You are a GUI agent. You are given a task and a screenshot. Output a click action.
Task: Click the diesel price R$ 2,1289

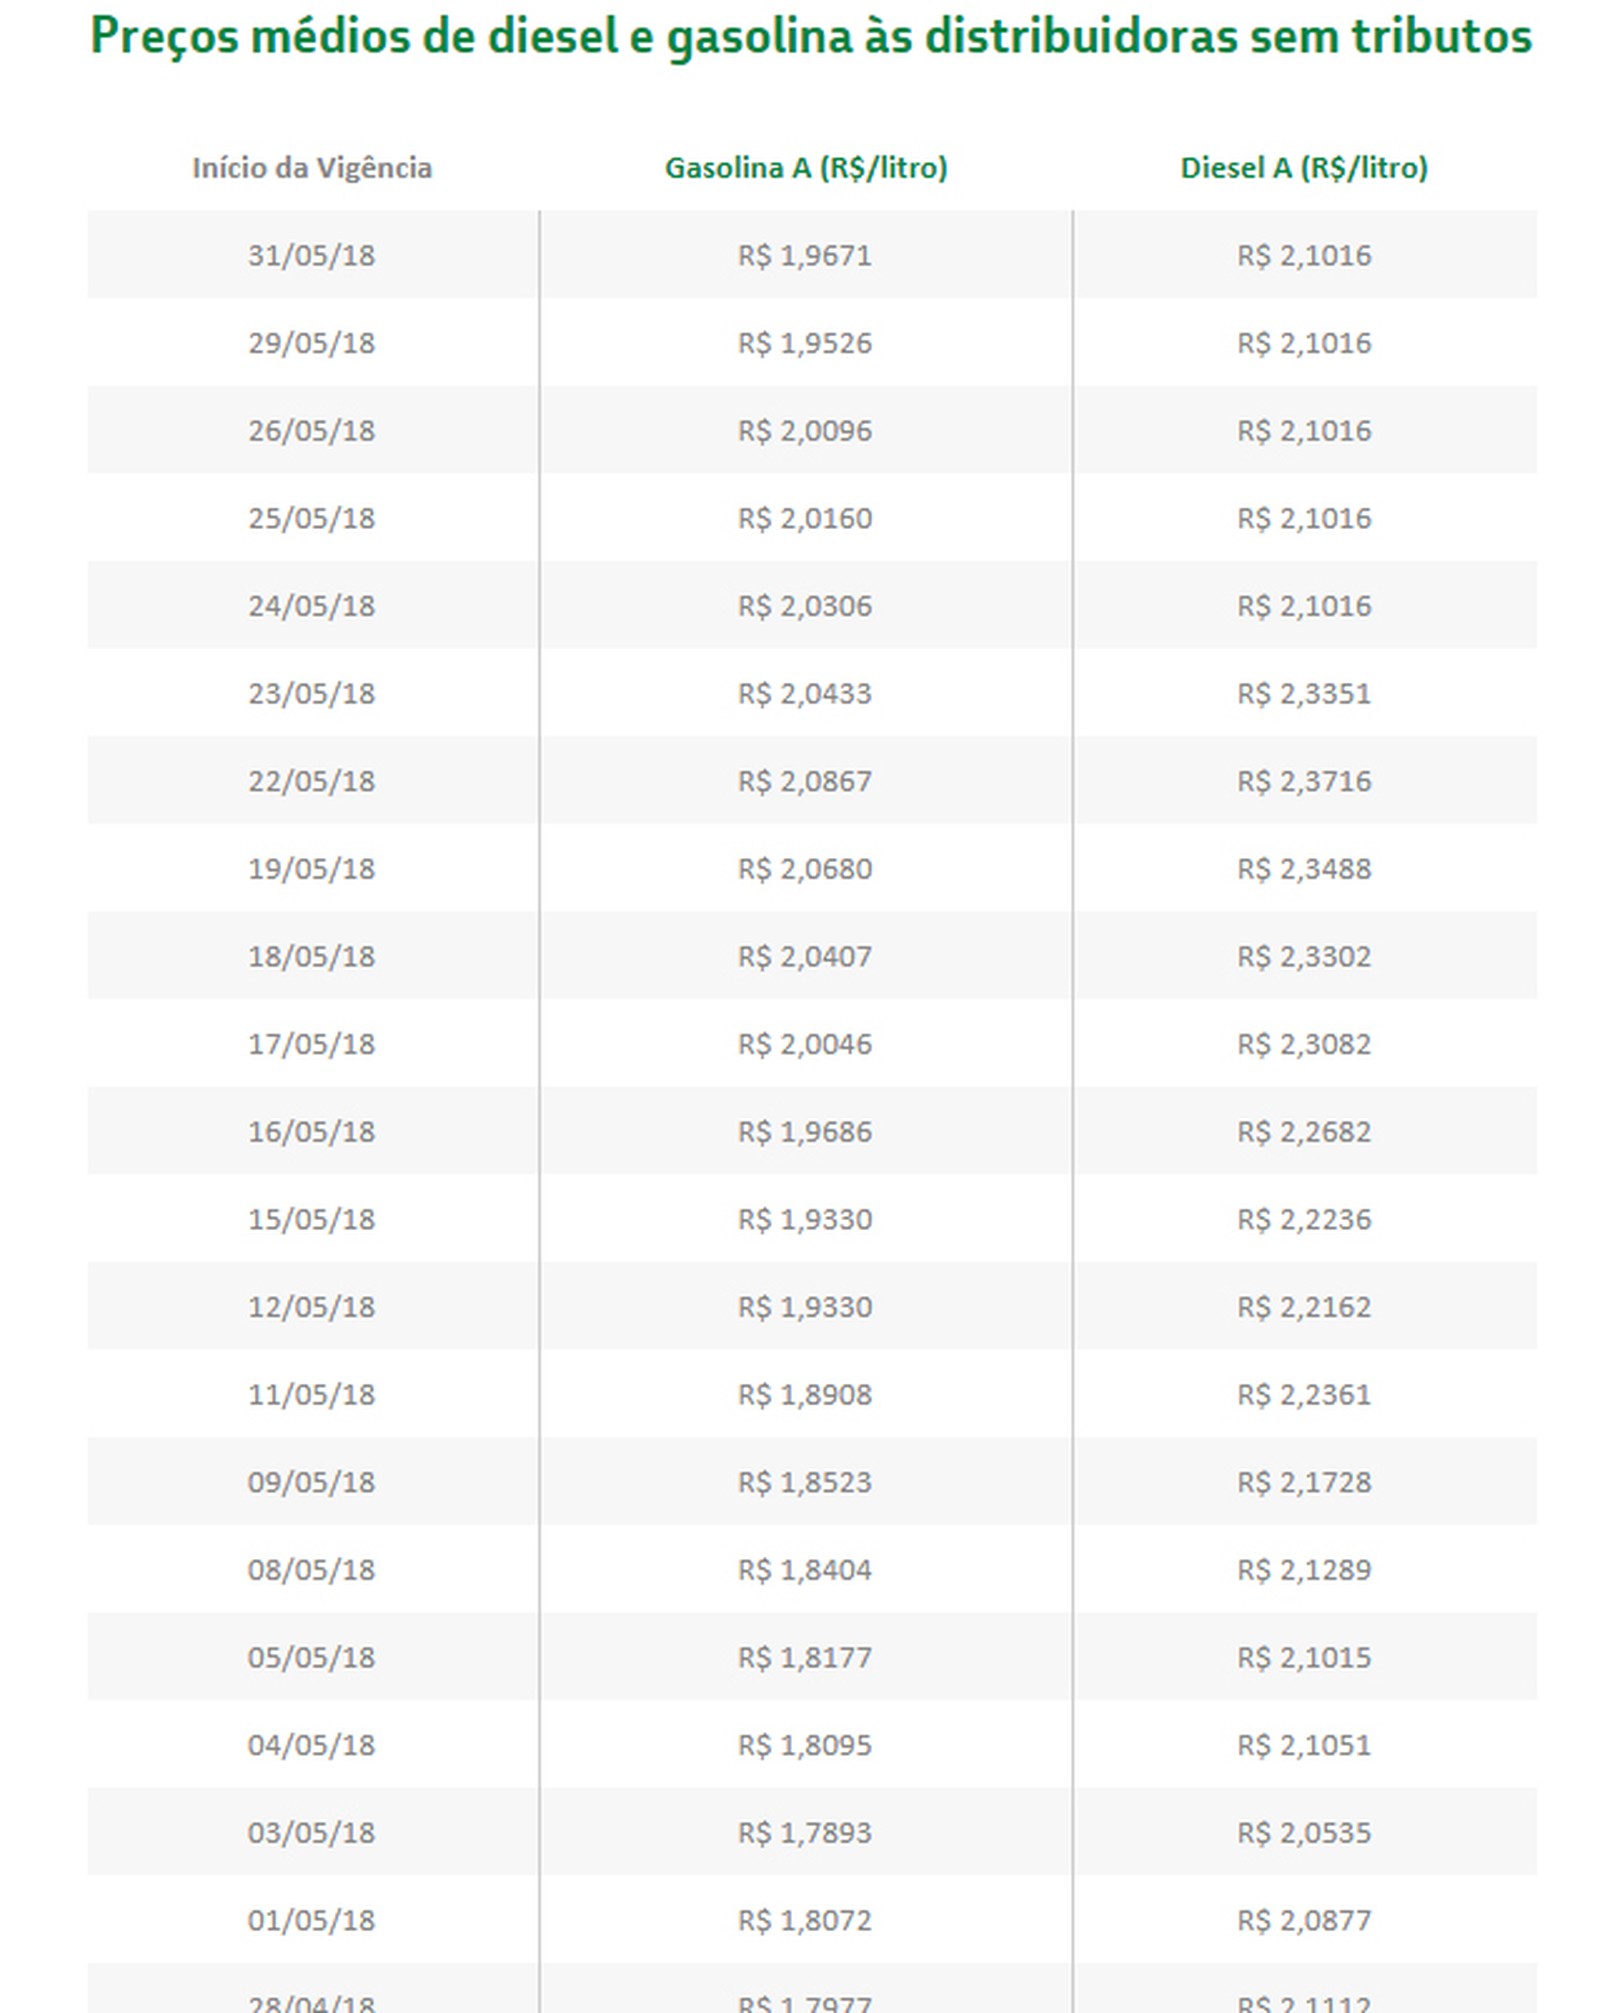(x=1304, y=1569)
